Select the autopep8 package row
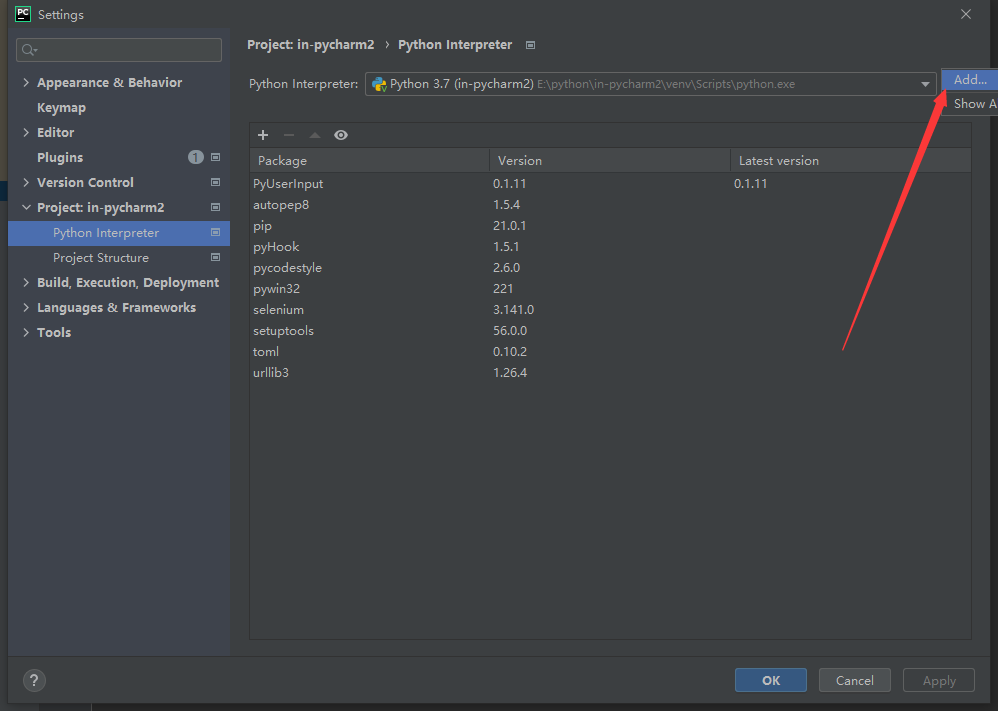Screen dimensions: 998x711 (x=610, y=204)
